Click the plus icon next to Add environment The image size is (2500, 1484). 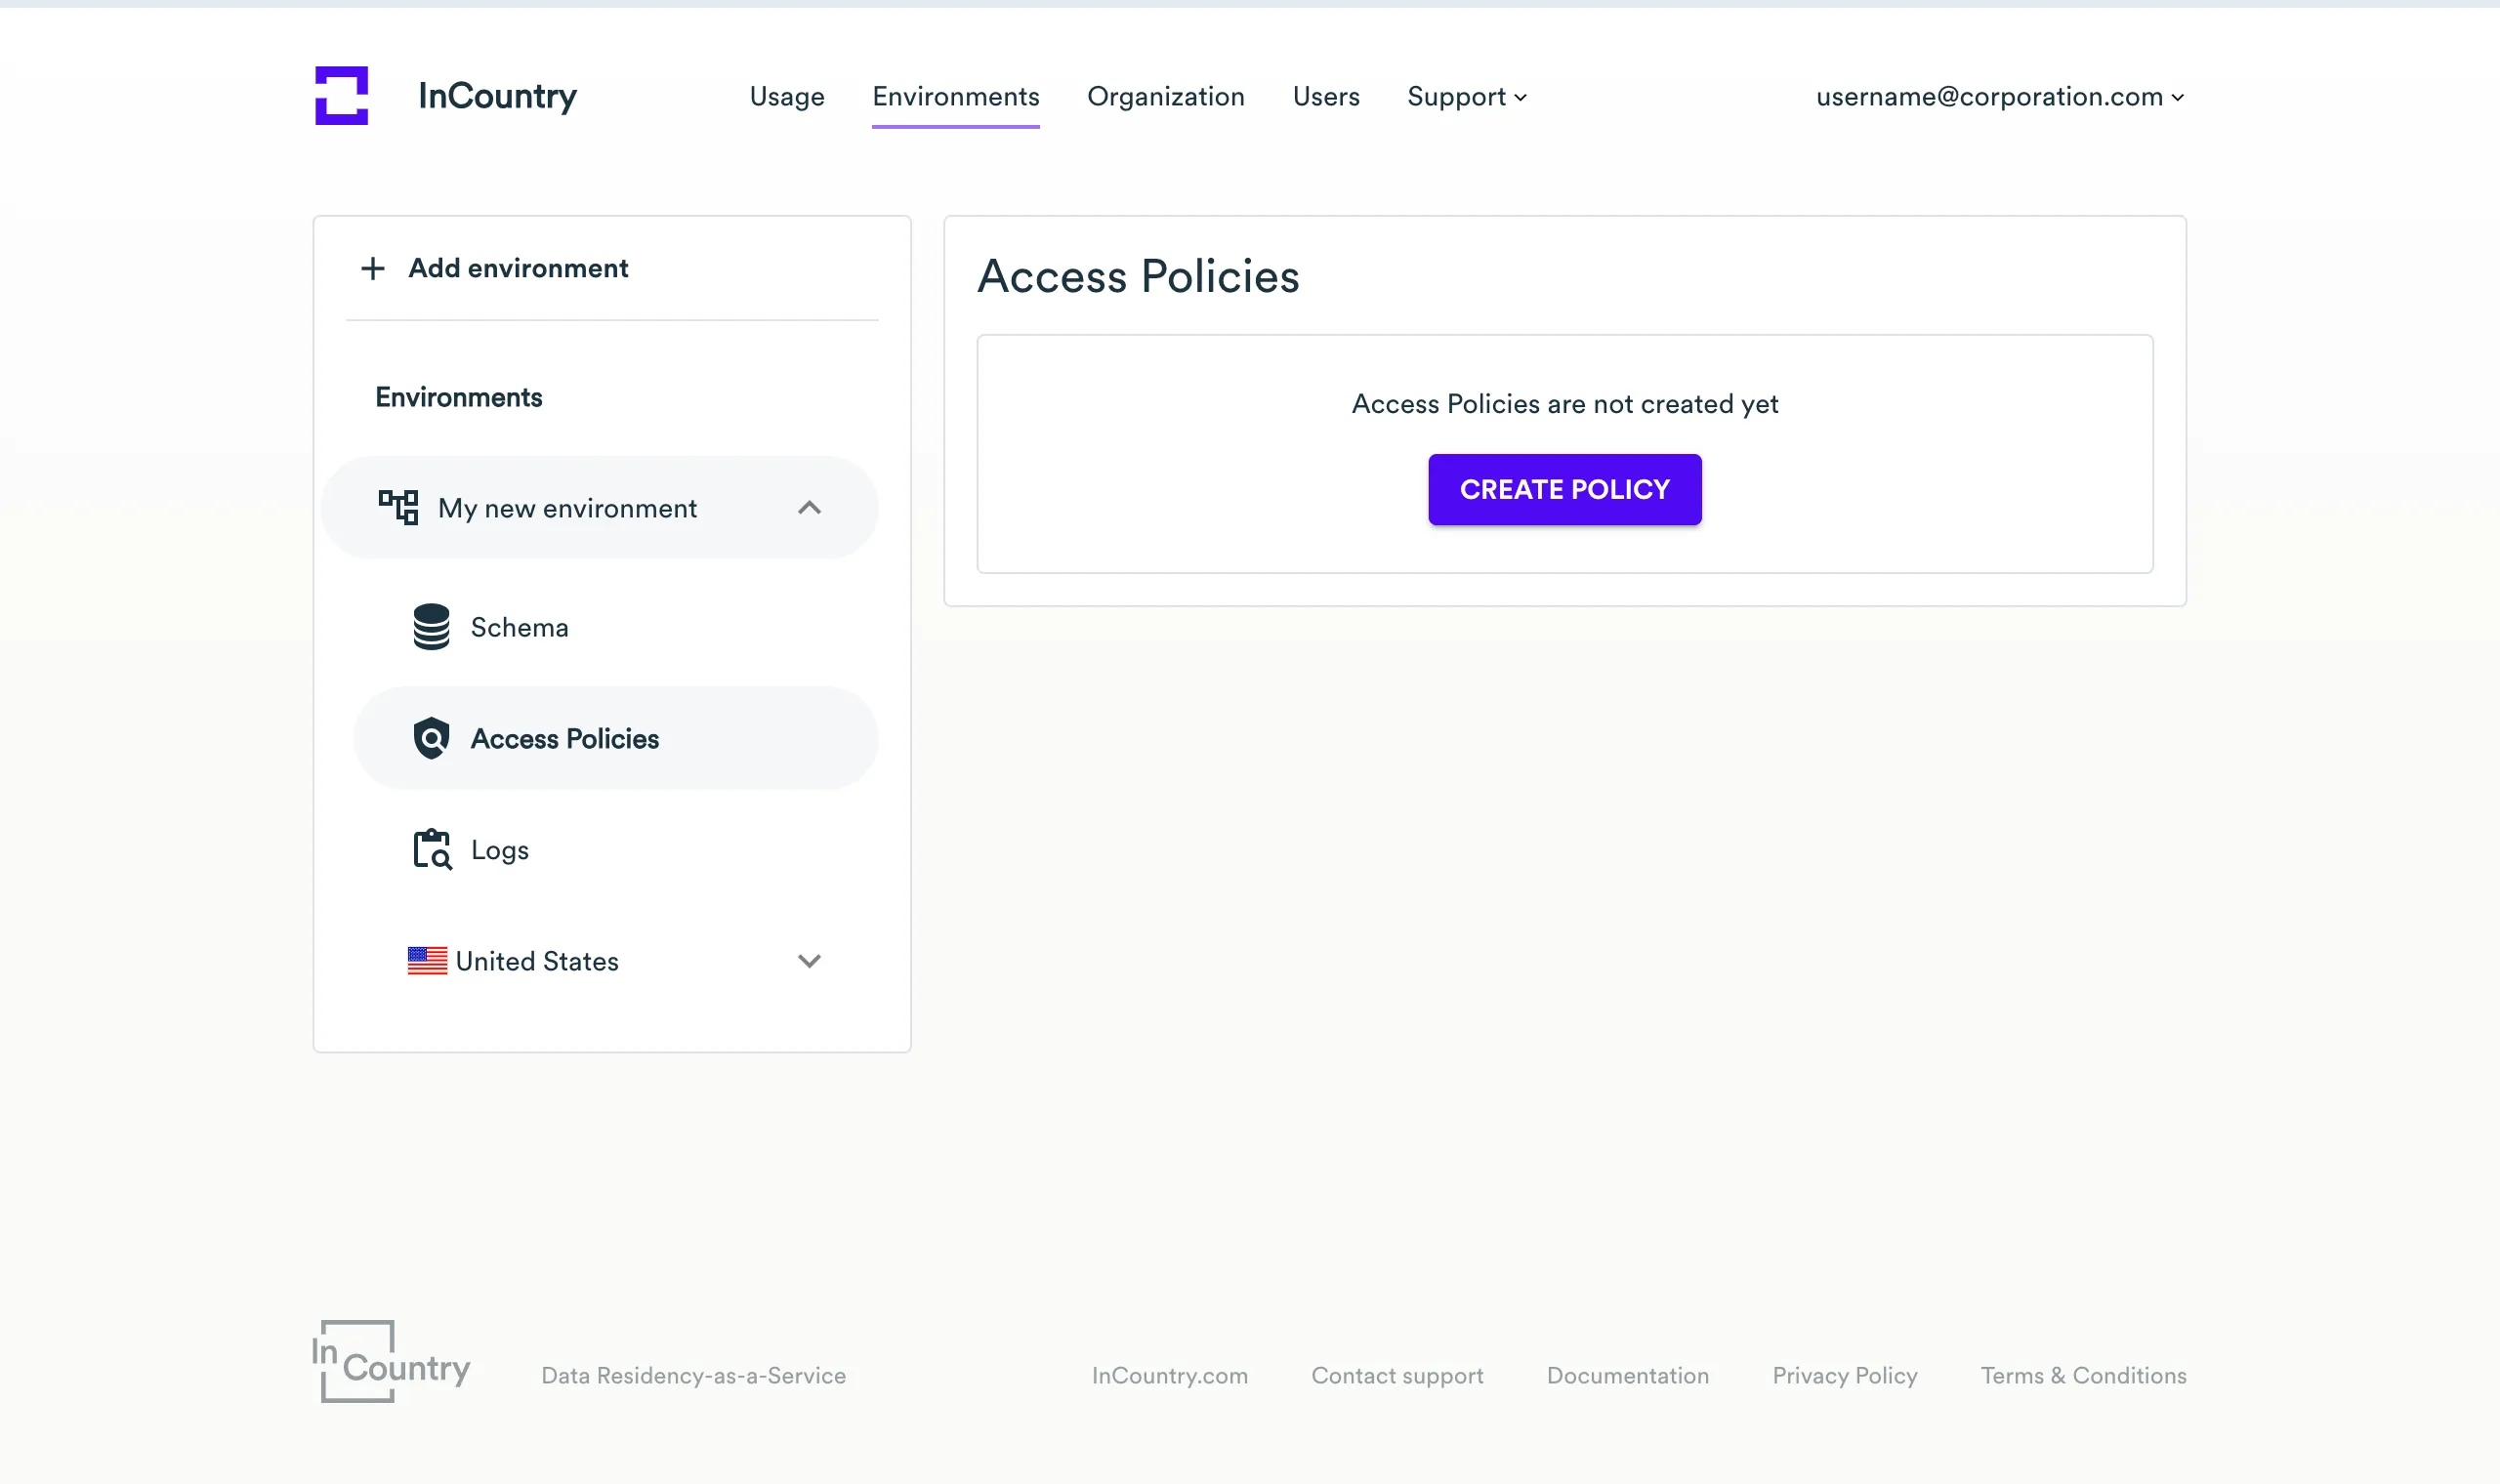[x=372, y=267]
